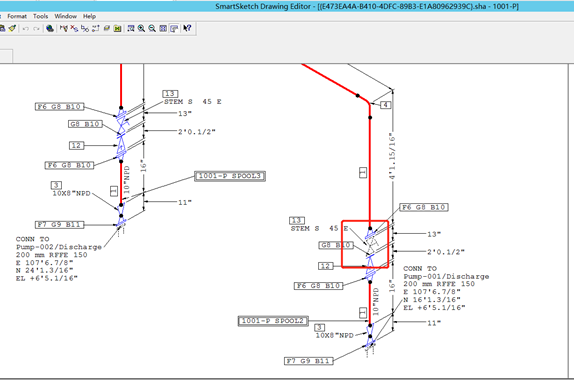Open the Window menu
574x380 pixels.
pos(66,16)
